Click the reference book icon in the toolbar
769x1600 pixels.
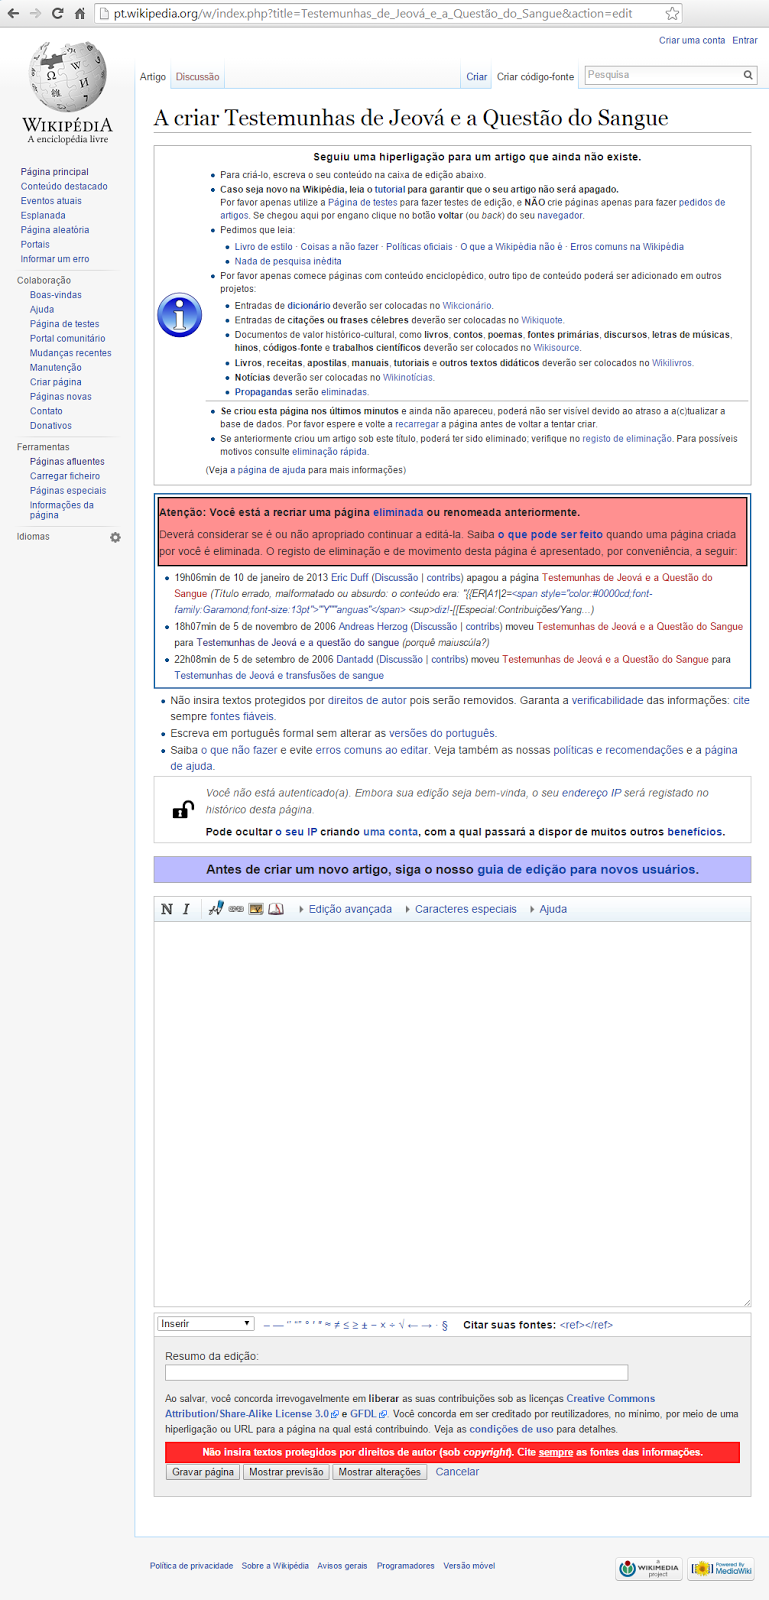276,909
